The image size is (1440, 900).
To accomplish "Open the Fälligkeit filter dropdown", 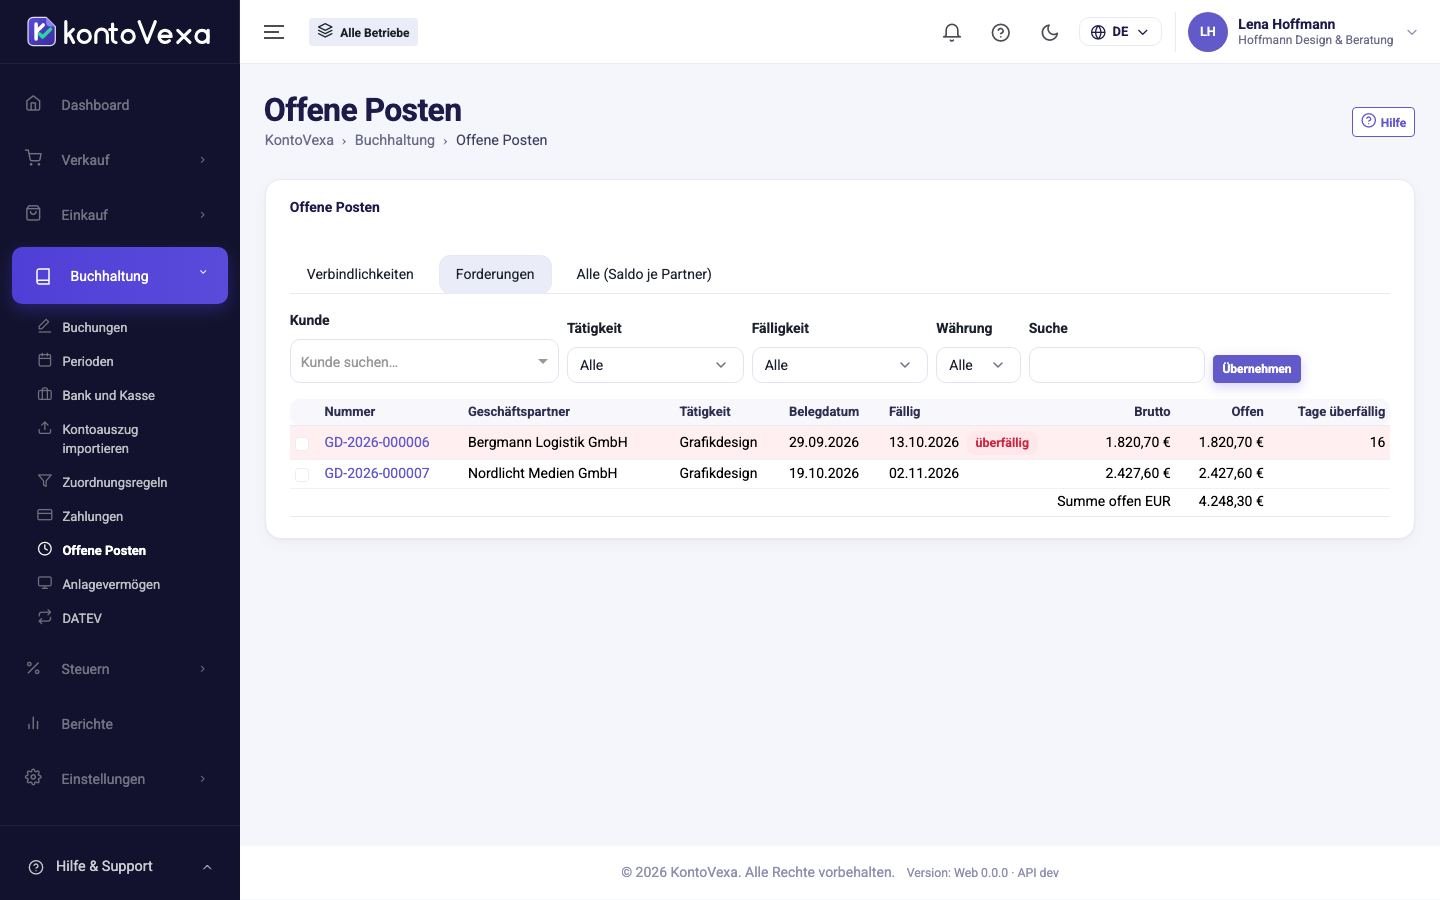I will (x=839, y=365).
